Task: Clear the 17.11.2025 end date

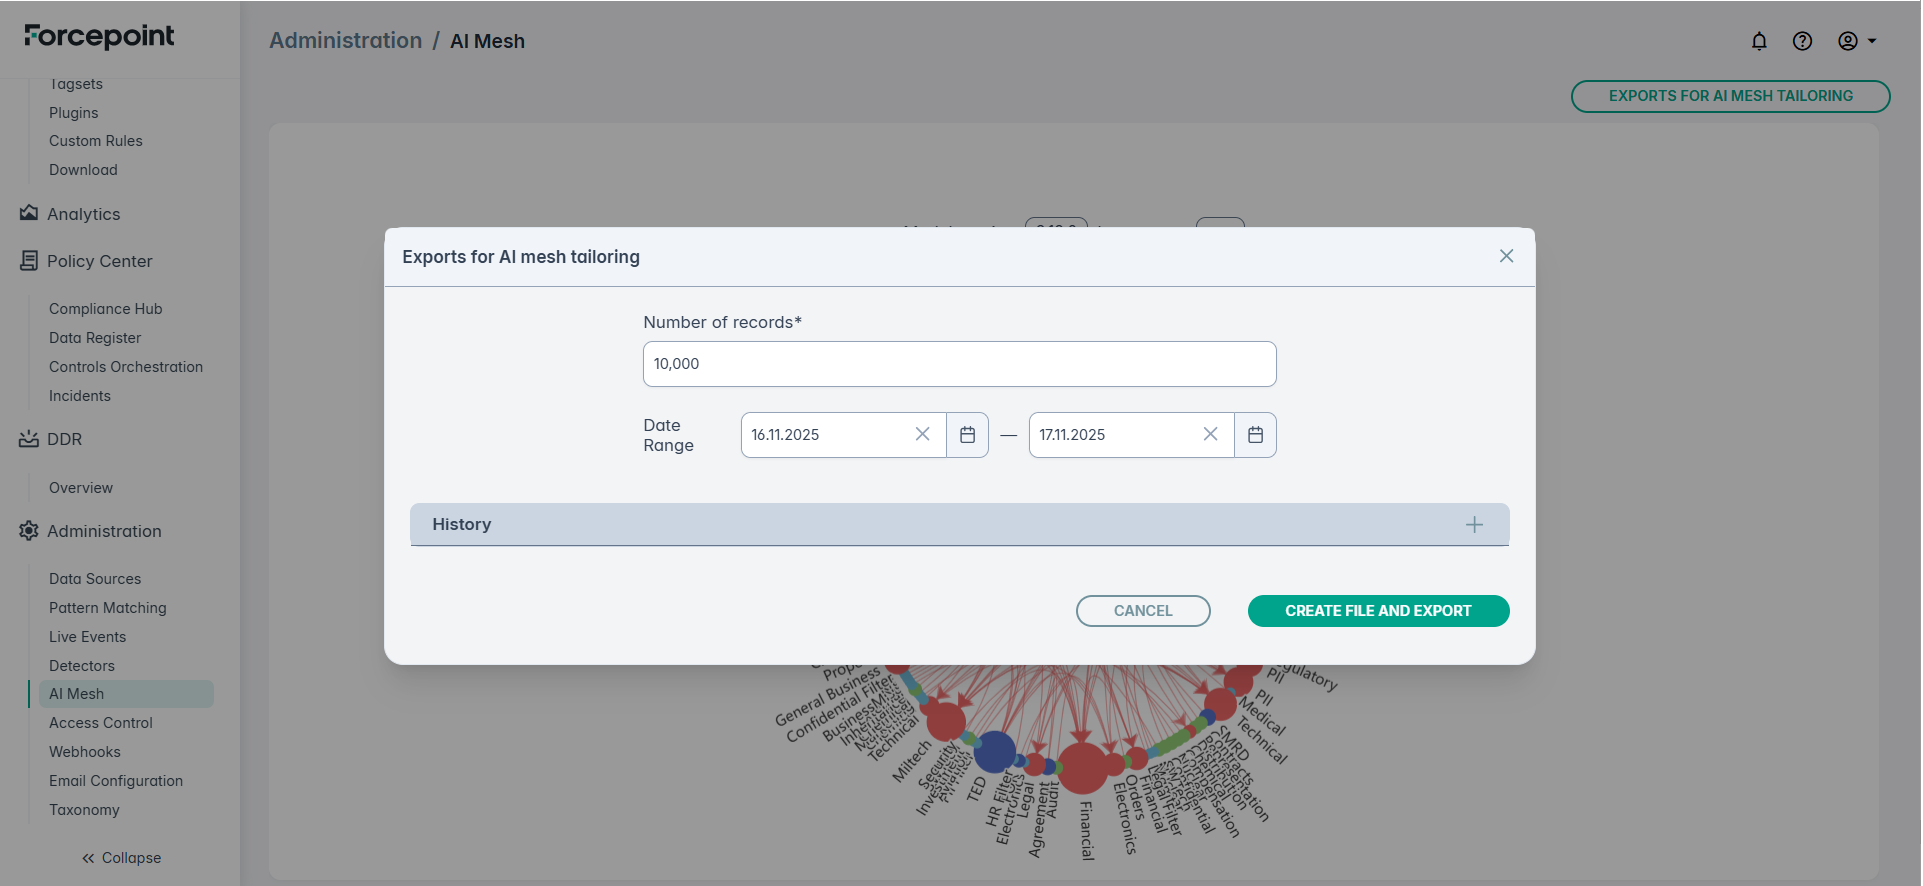Action: click(1210, 434)
